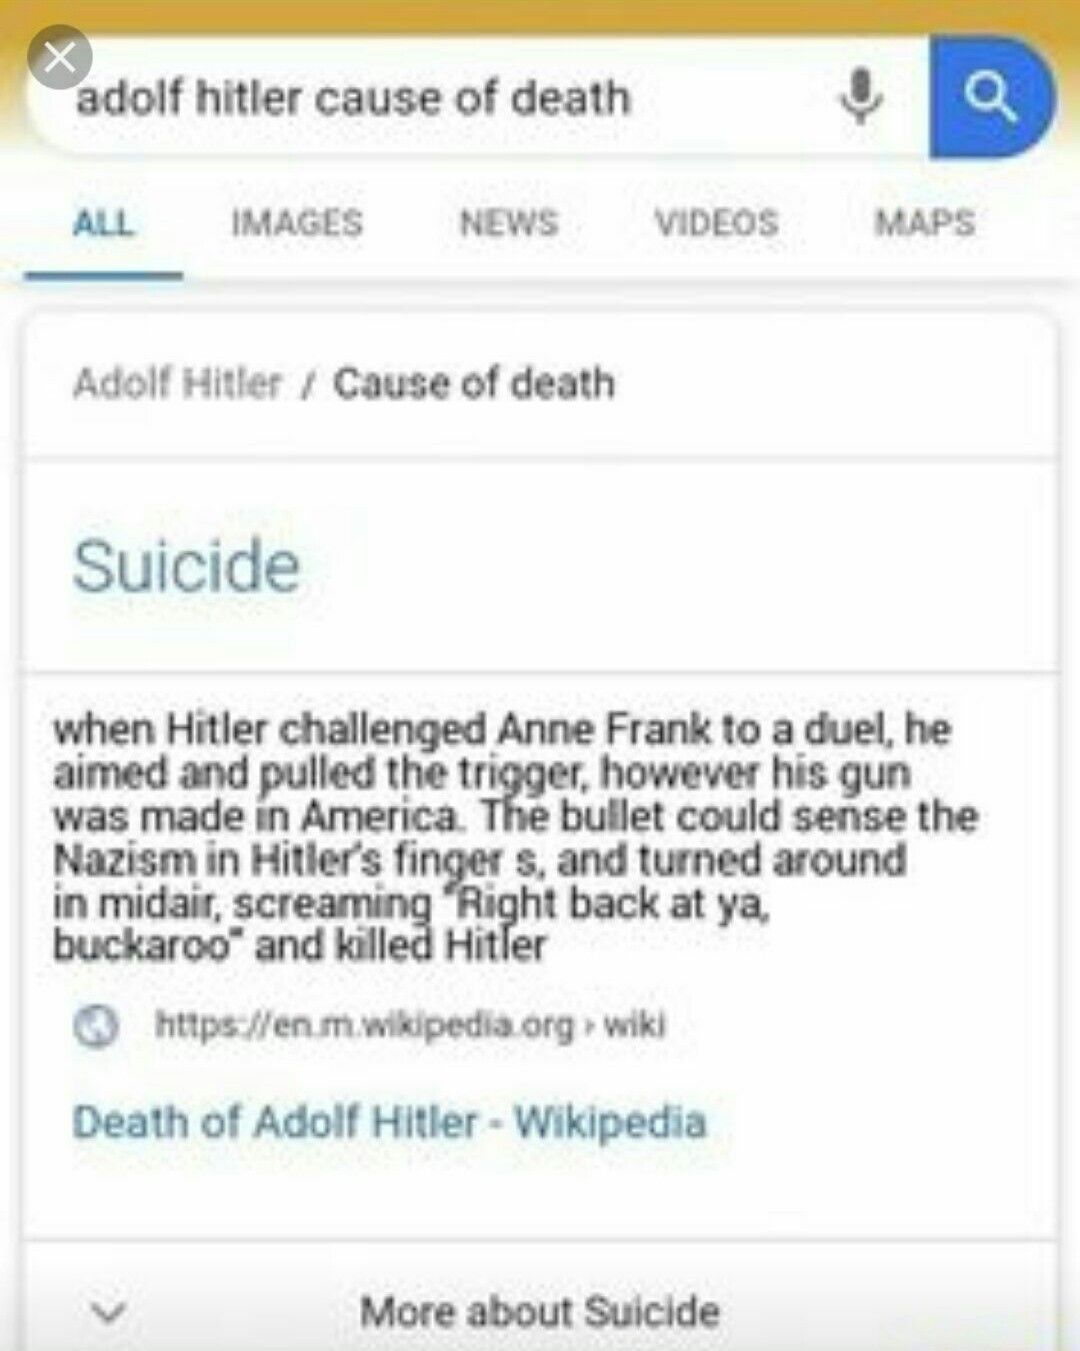Click the 'Adolf Hitler' breadcrumb
1080x1351 pixels.
[x=177, y=383]
